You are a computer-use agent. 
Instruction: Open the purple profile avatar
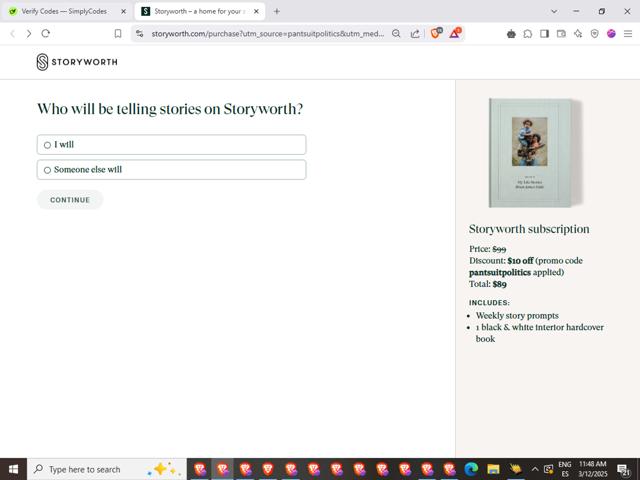(x=611, y=34)
